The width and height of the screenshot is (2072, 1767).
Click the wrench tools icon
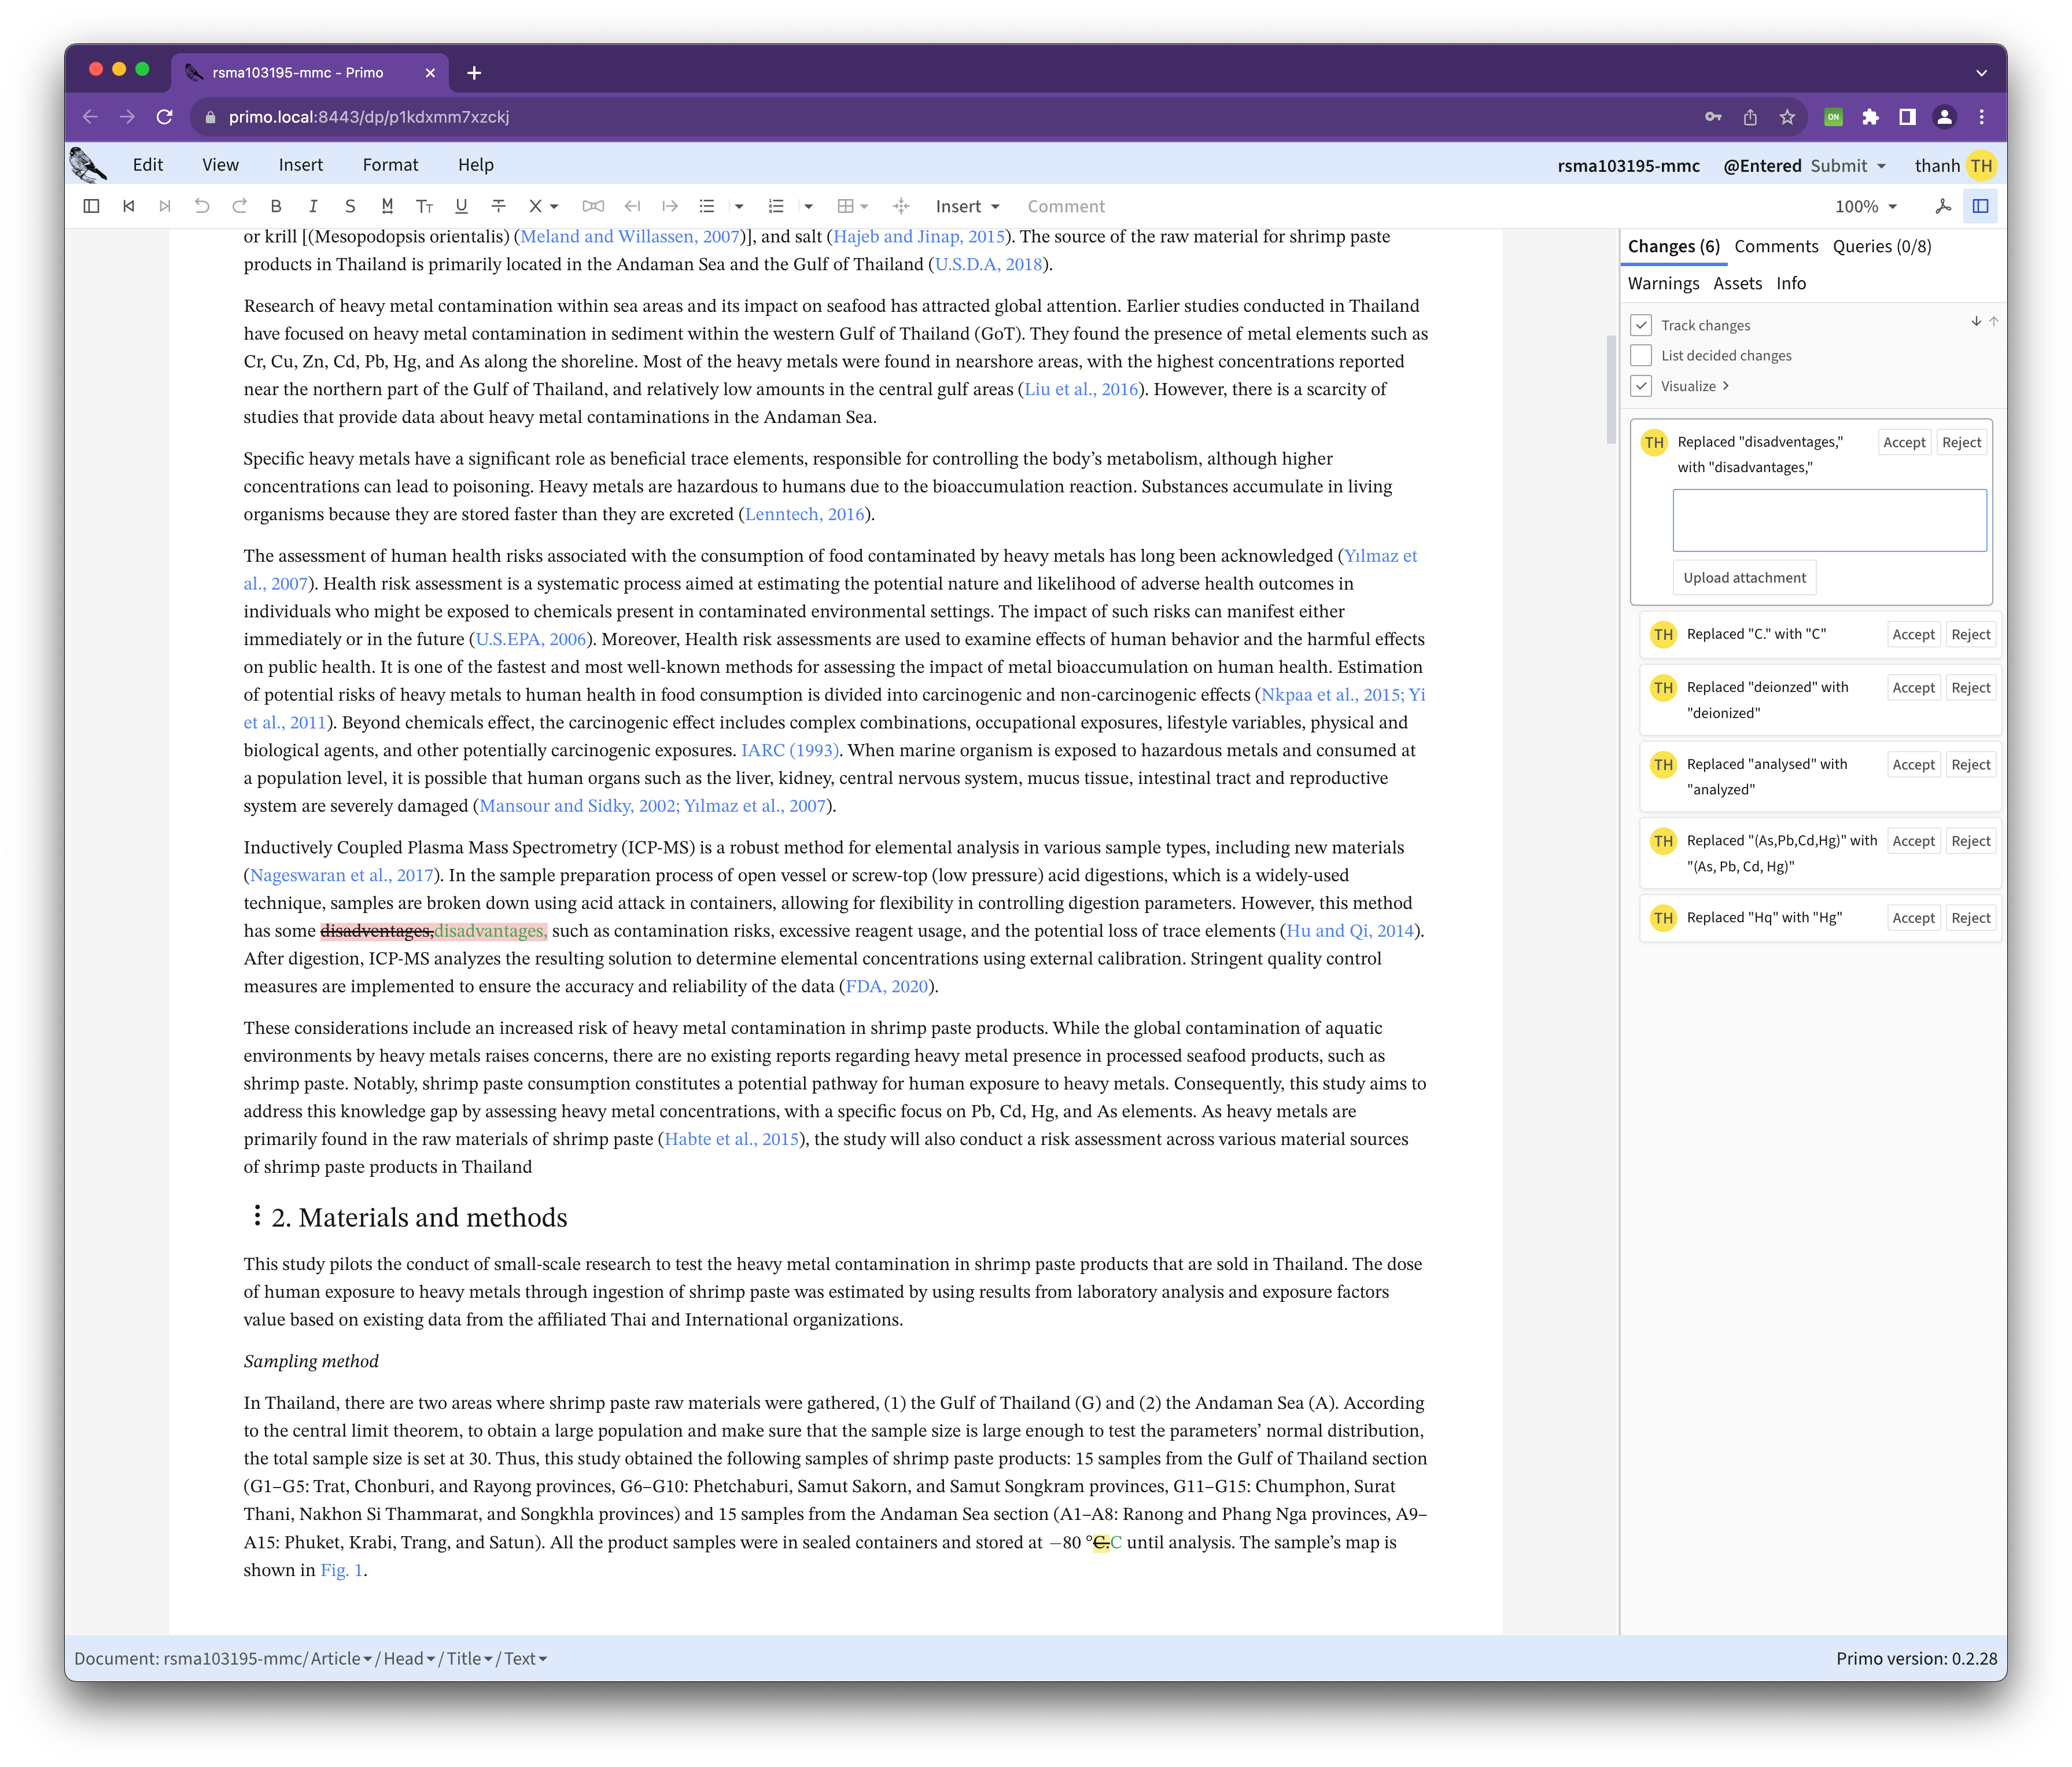click(x=1943, y=206)
